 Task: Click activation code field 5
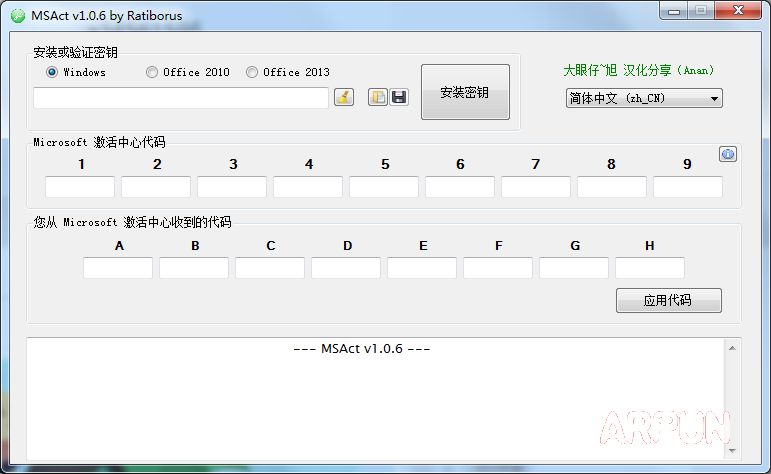pos(384,187)
